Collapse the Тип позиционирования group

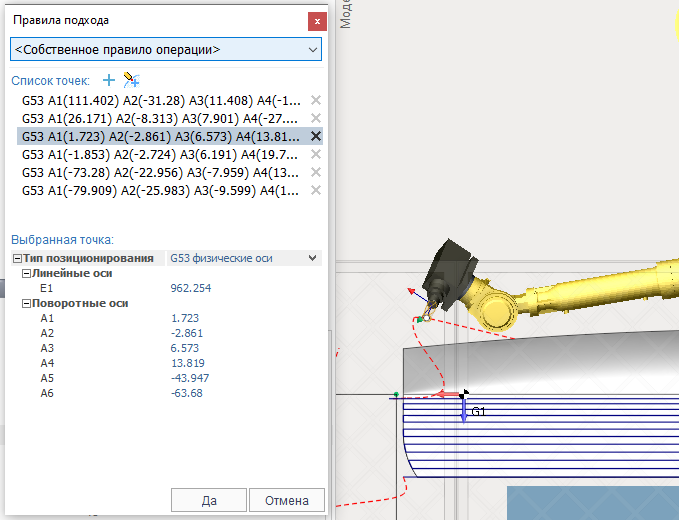click(17, 258)
